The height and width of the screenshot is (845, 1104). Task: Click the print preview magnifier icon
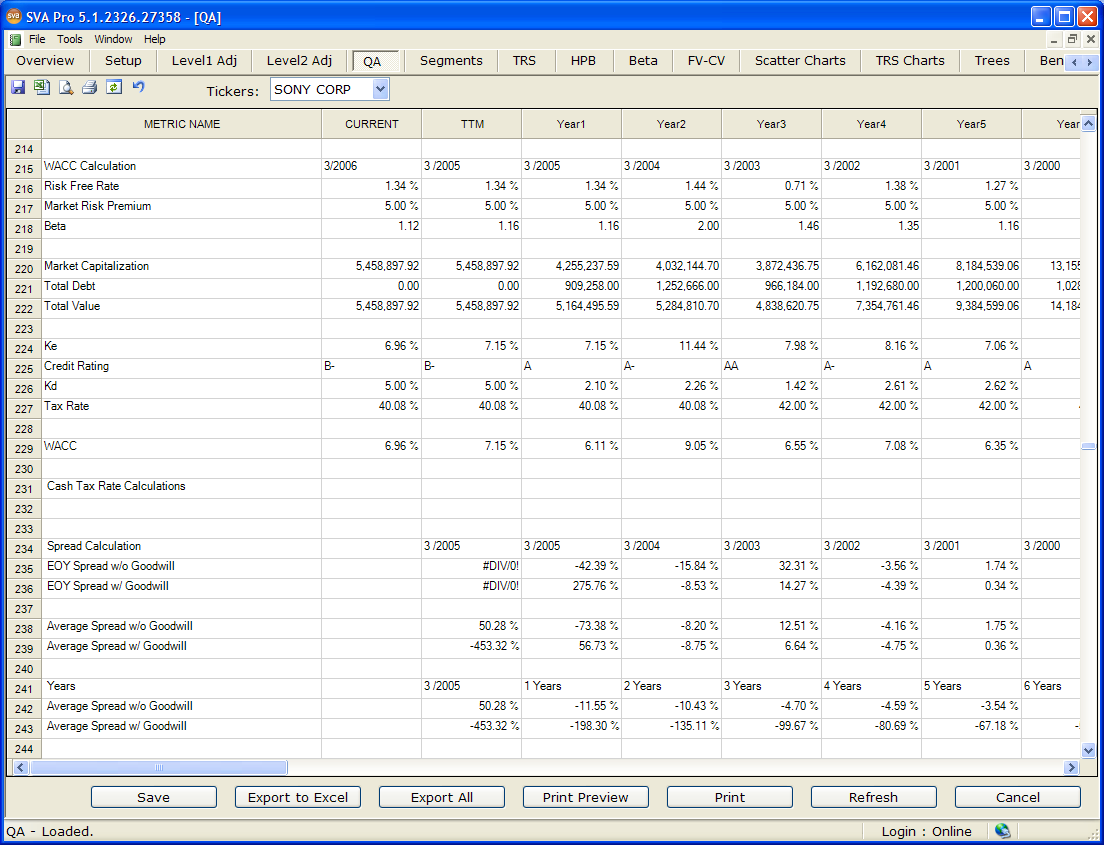[66, 88]
